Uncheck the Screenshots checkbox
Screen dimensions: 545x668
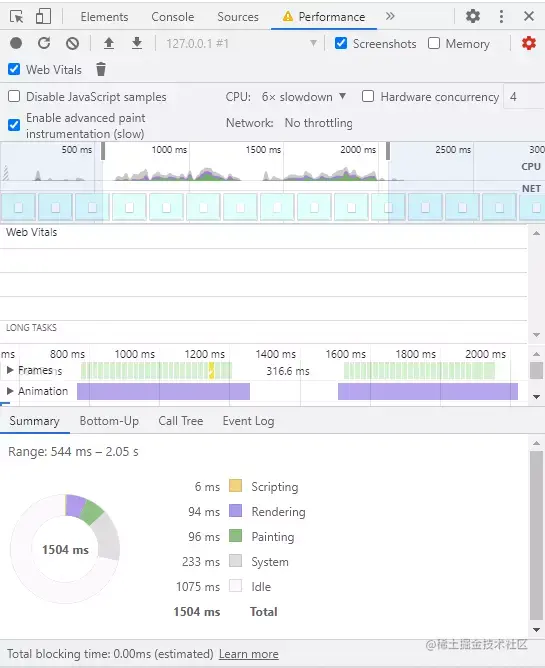[341, 43]
